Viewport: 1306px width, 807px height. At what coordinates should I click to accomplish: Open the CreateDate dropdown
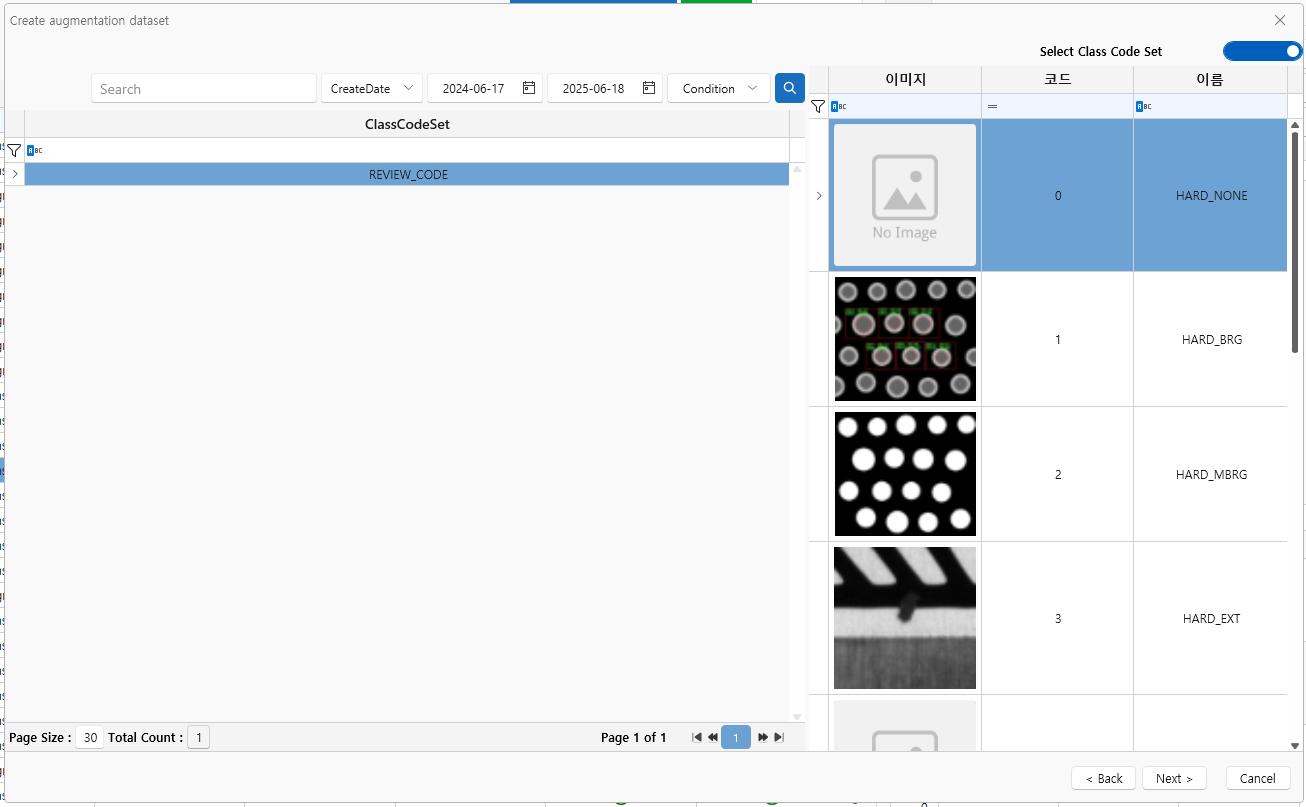click(371, 88)
